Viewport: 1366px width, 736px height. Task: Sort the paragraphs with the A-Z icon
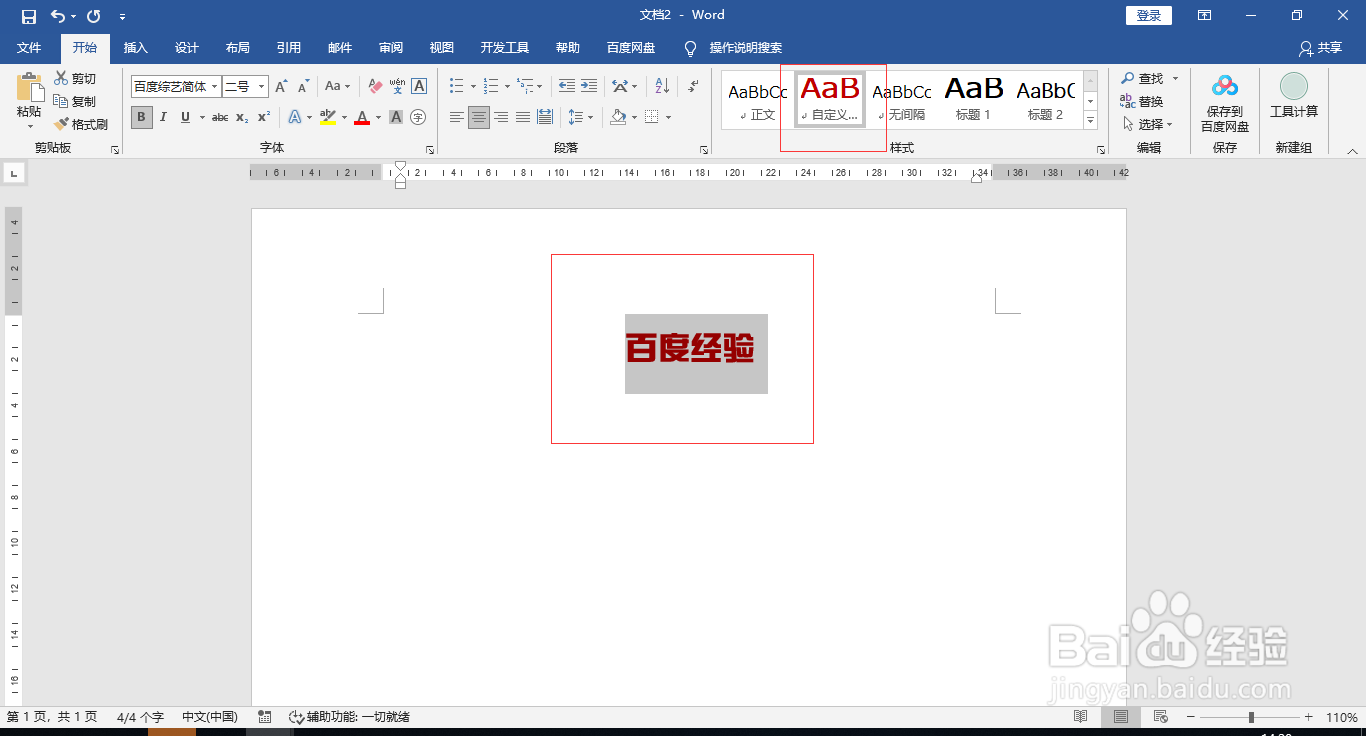click(x=662, y=87)
